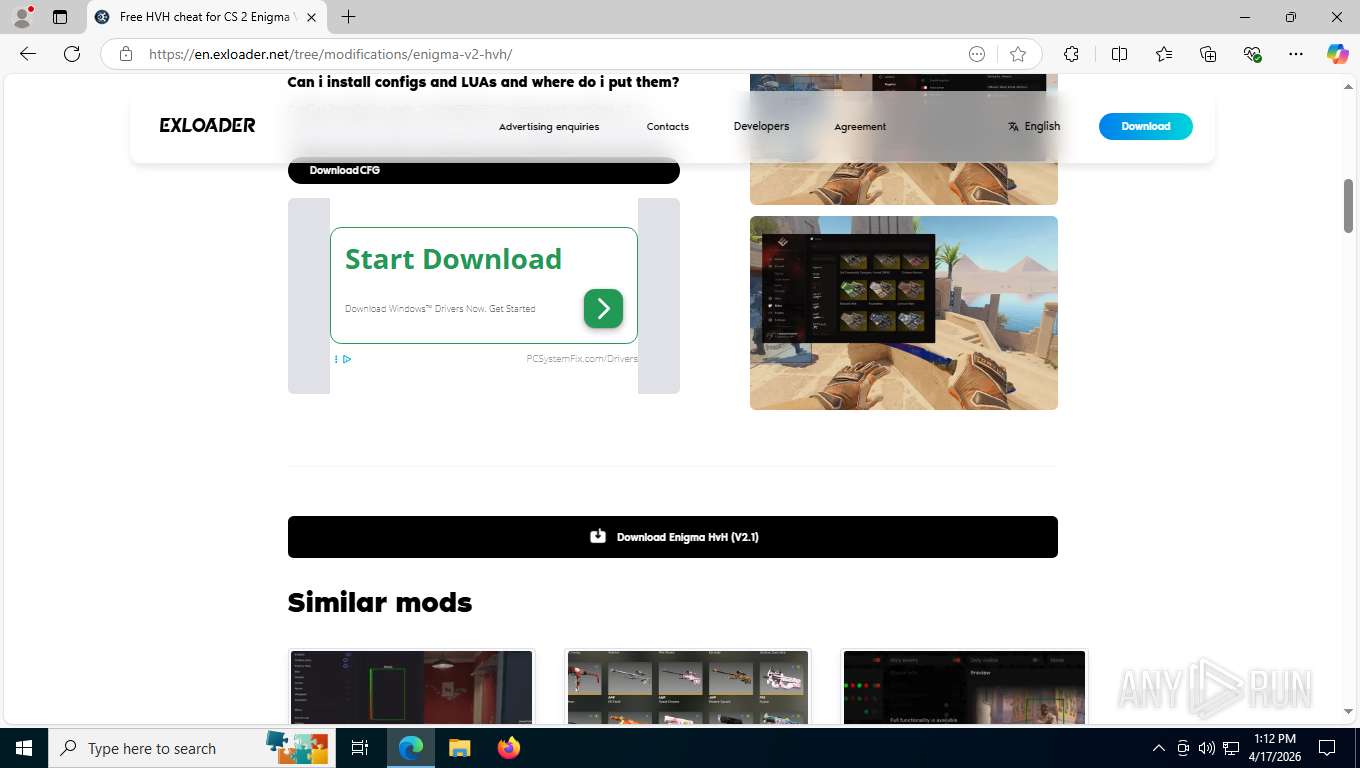
Task: Open the Agreement page
Action: pyautogui.click(x=860, y=126)
